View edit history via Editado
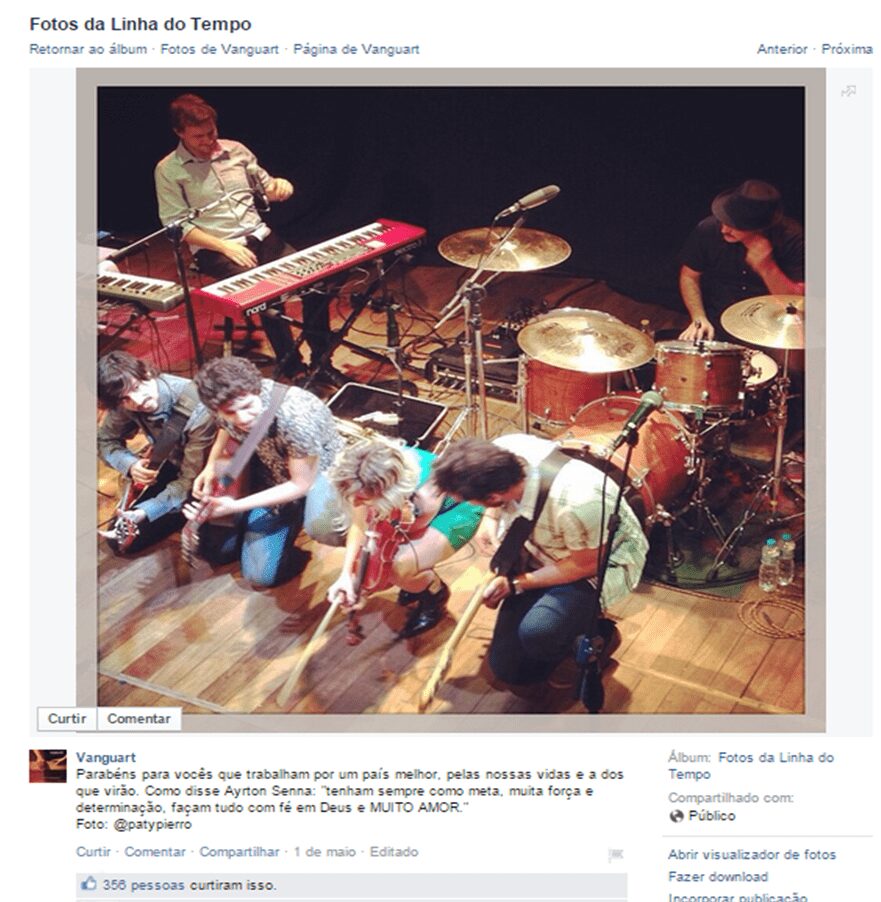This screenshot has height=902, width=881. [394, 851]
